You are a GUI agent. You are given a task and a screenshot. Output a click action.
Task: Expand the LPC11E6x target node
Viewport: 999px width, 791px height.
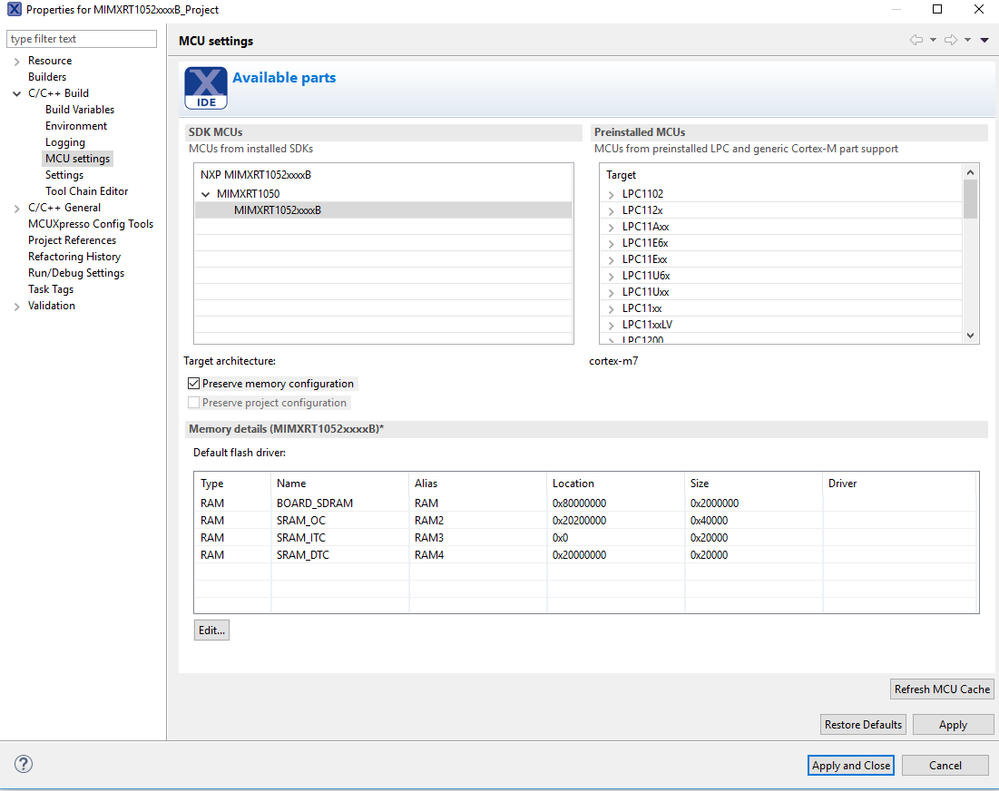(611, 244)
